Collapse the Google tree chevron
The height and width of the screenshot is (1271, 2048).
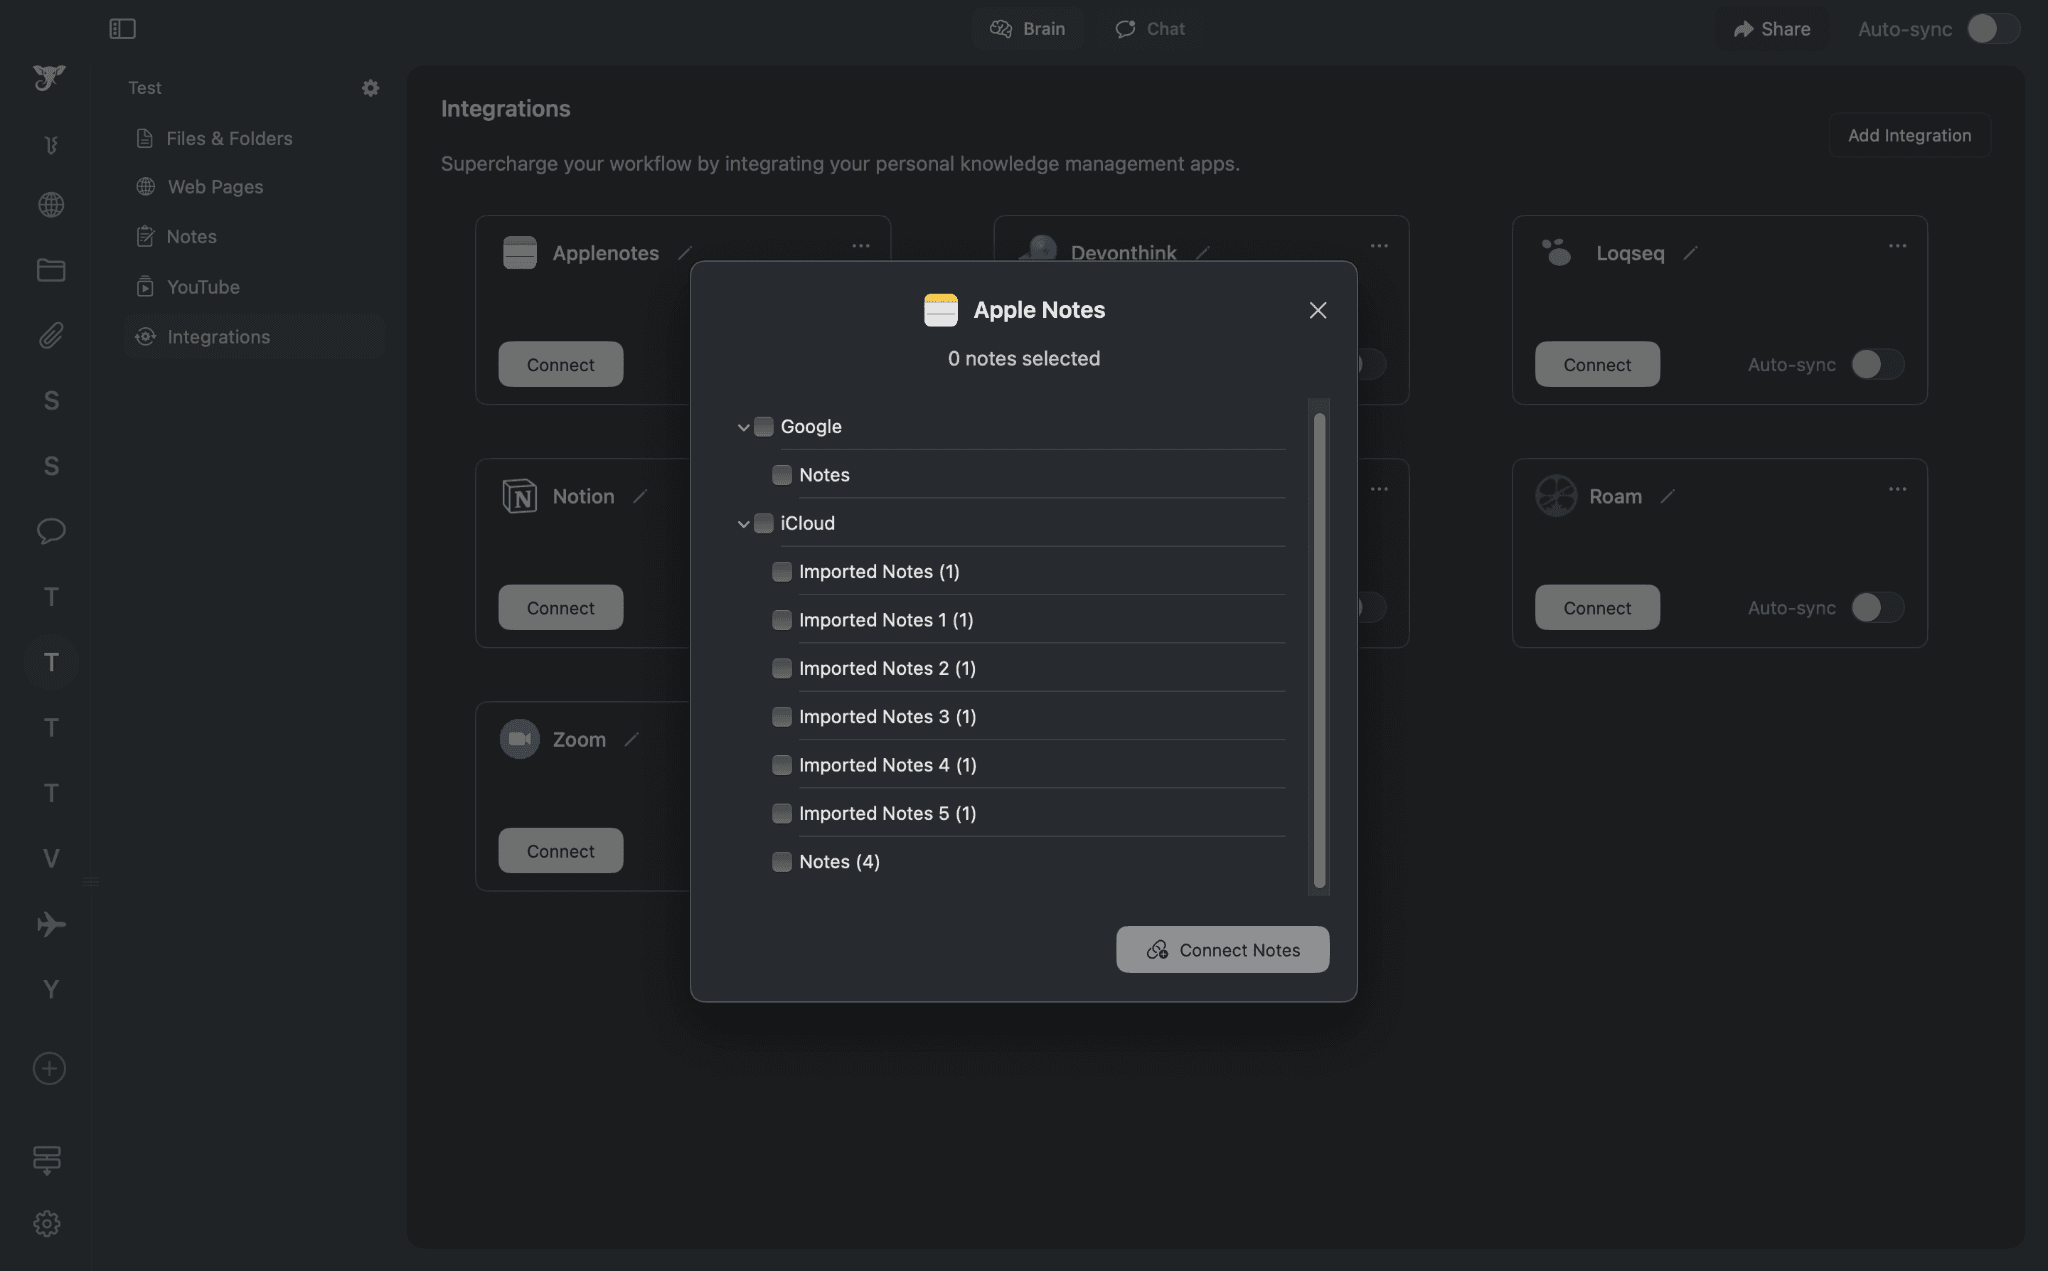(743, 427)
